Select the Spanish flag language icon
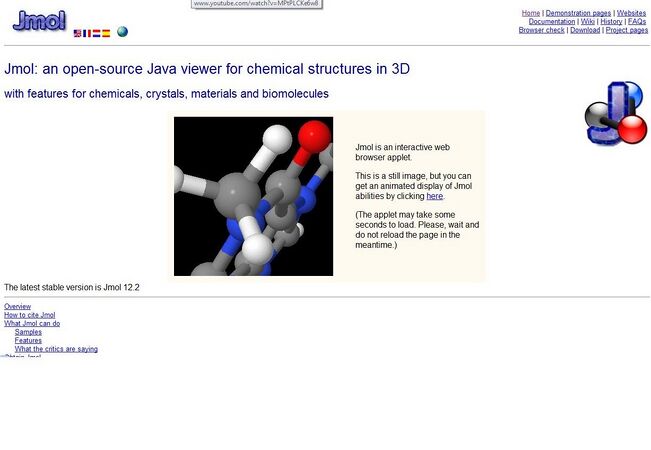 (x=106, y=33)
